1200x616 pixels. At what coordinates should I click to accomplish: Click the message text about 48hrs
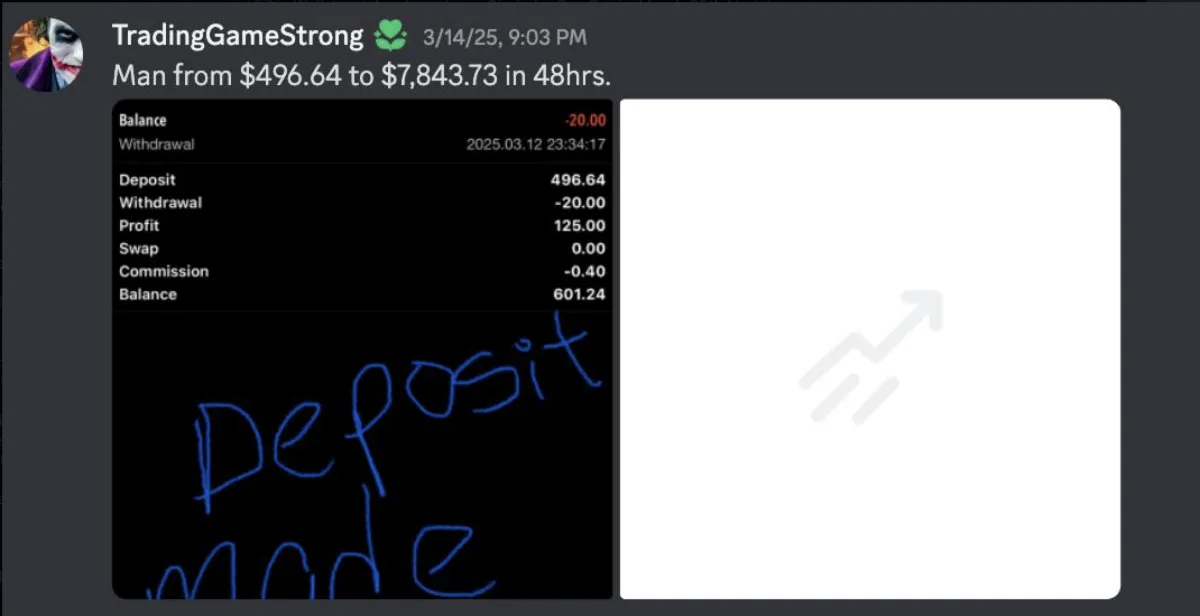pos(361,75)
